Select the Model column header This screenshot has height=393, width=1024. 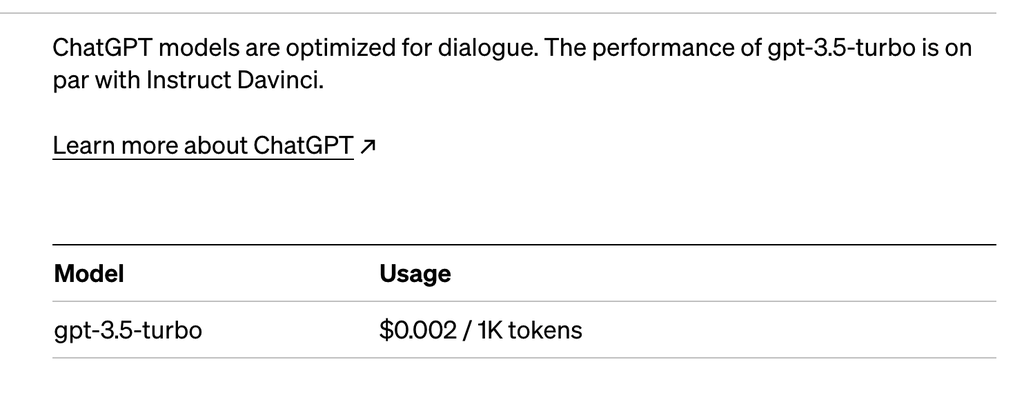click(x=89, y=274)
